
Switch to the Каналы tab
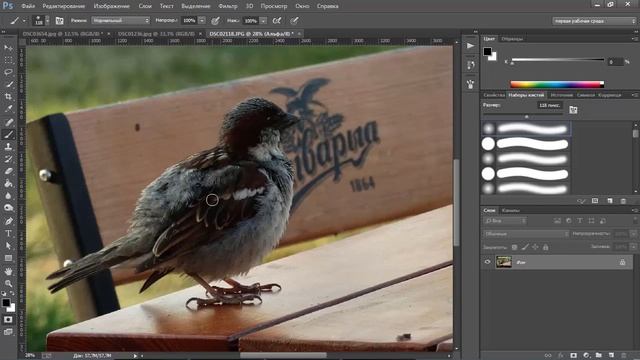[511, 210]
